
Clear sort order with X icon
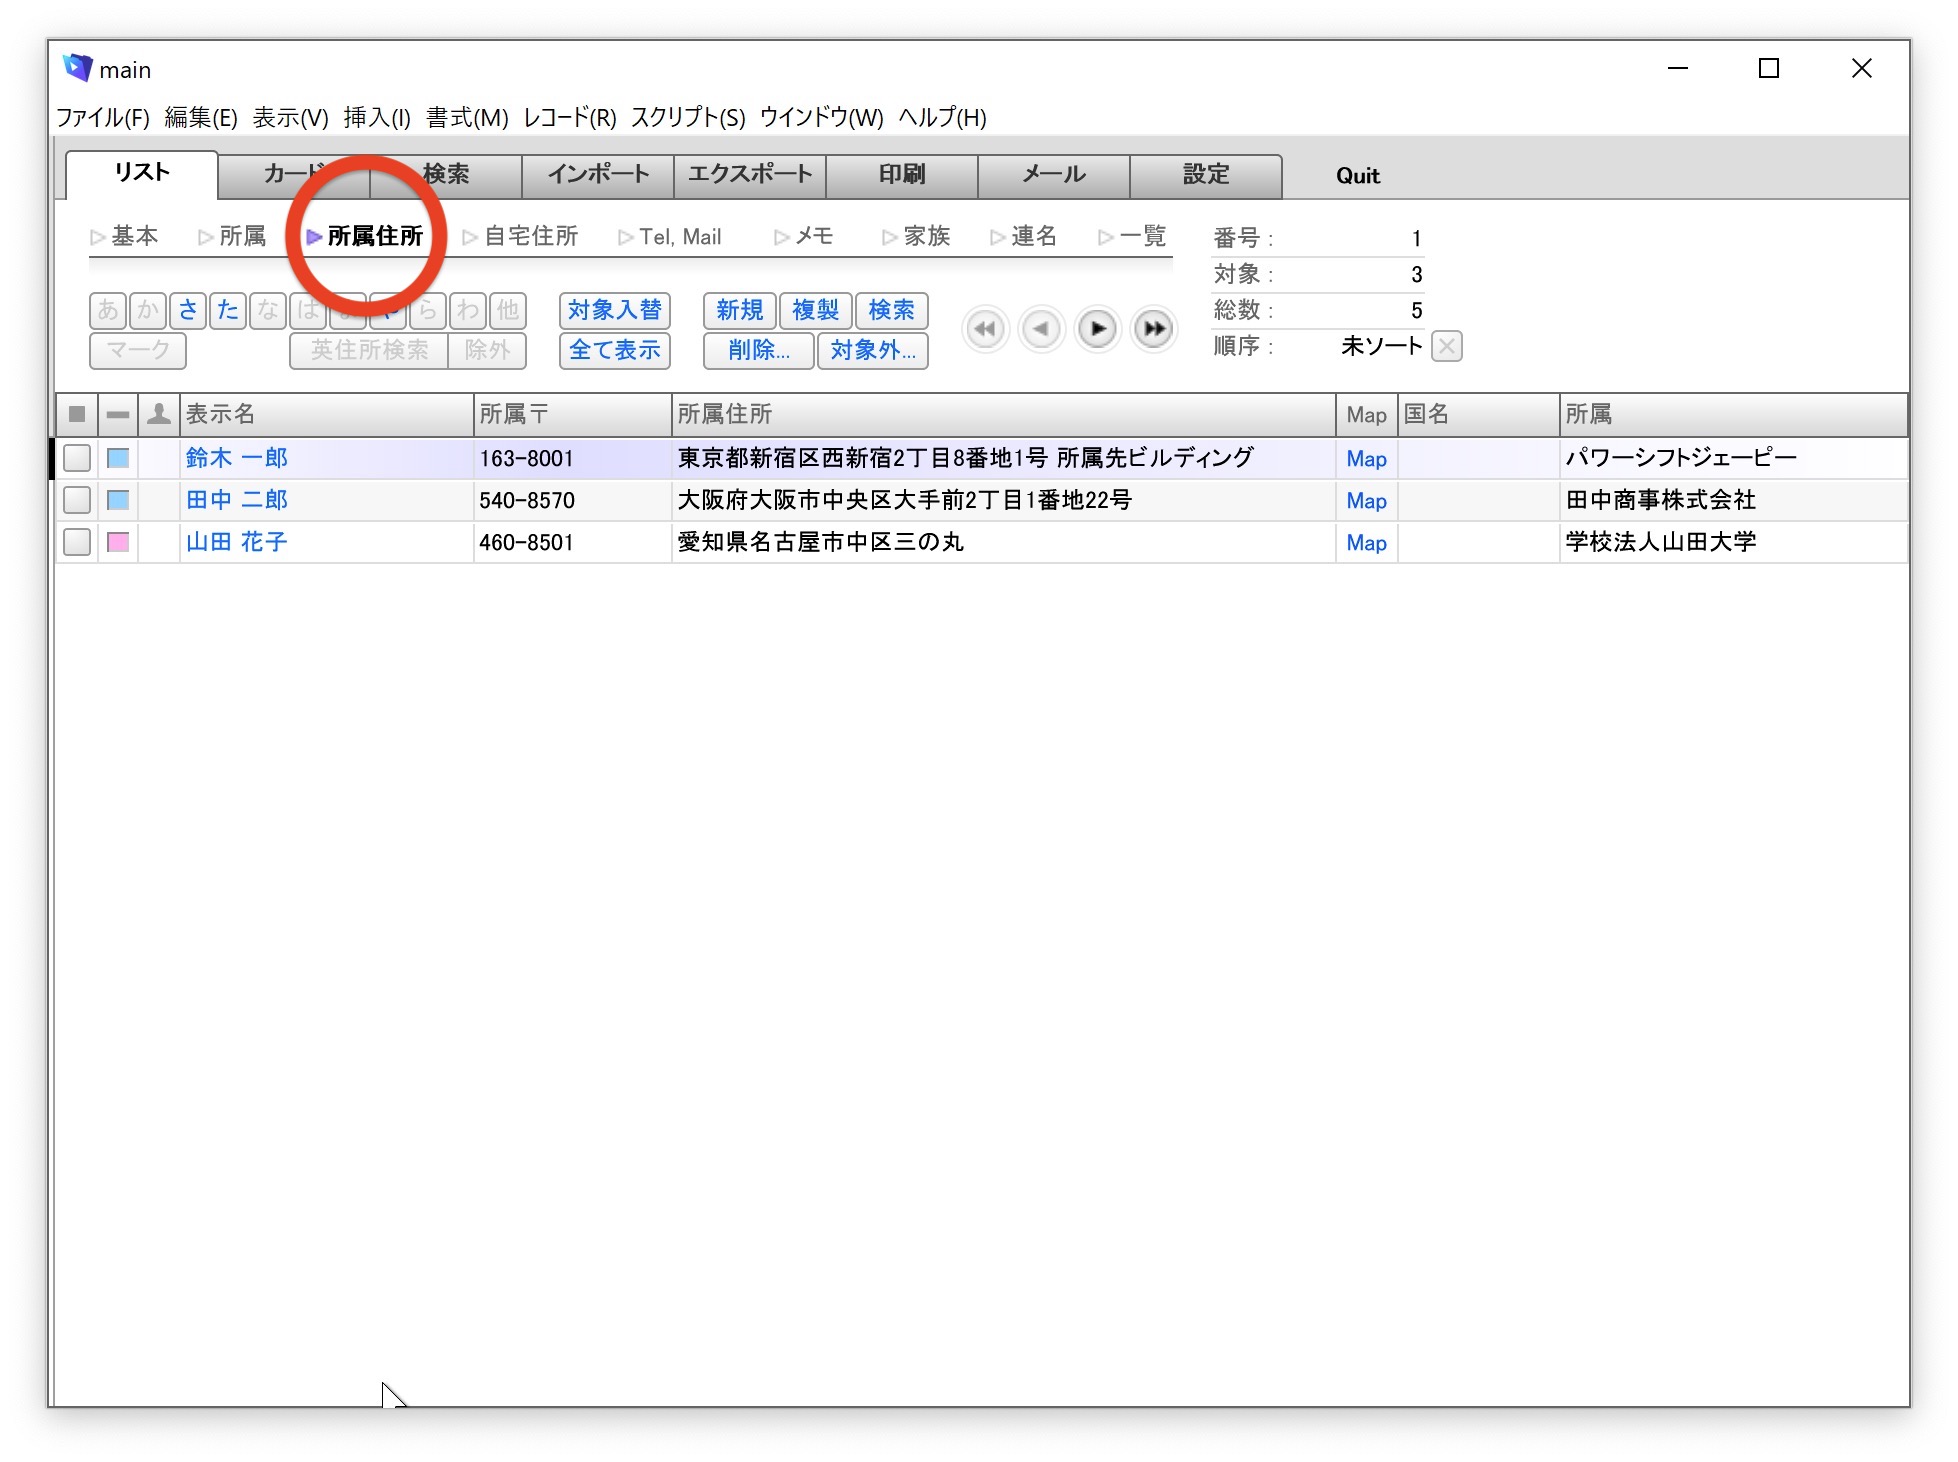point(1446,346)
